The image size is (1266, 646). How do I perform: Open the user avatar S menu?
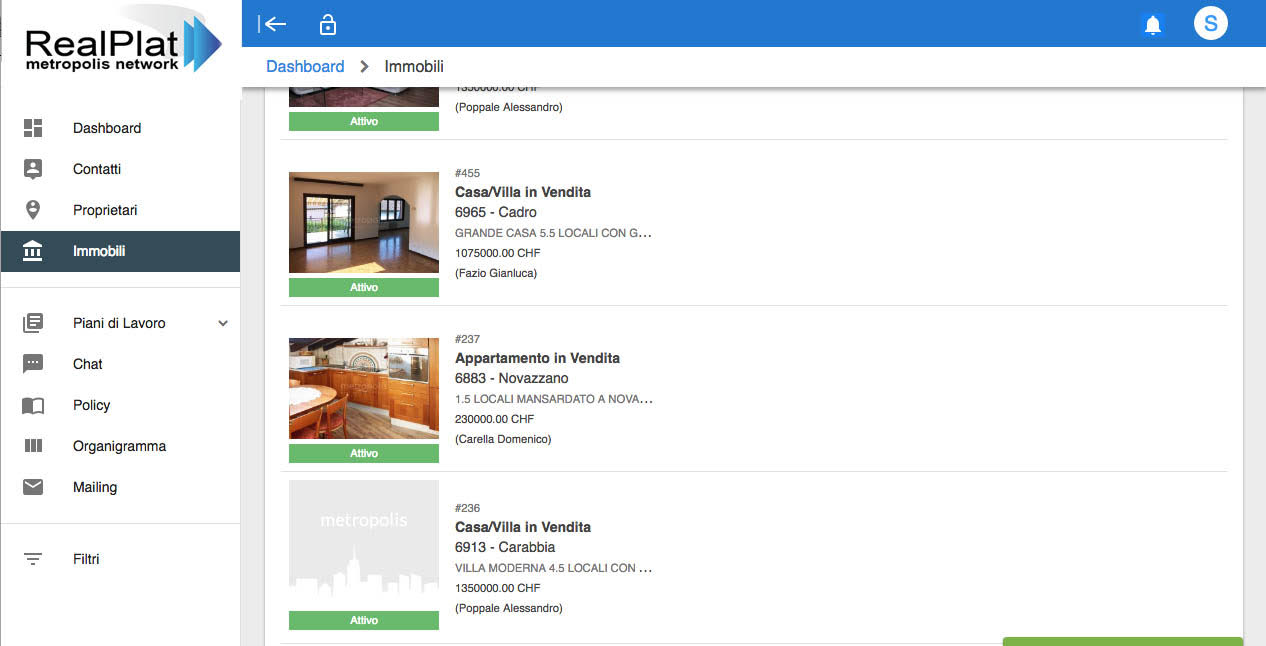tap(1210, 24)
